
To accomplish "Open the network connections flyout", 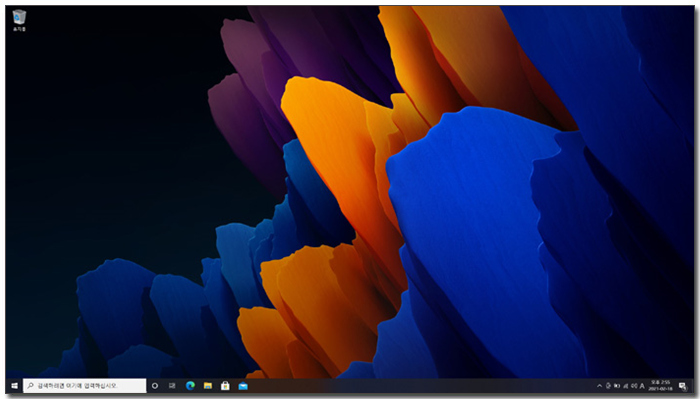I will (x=625, y=386).
